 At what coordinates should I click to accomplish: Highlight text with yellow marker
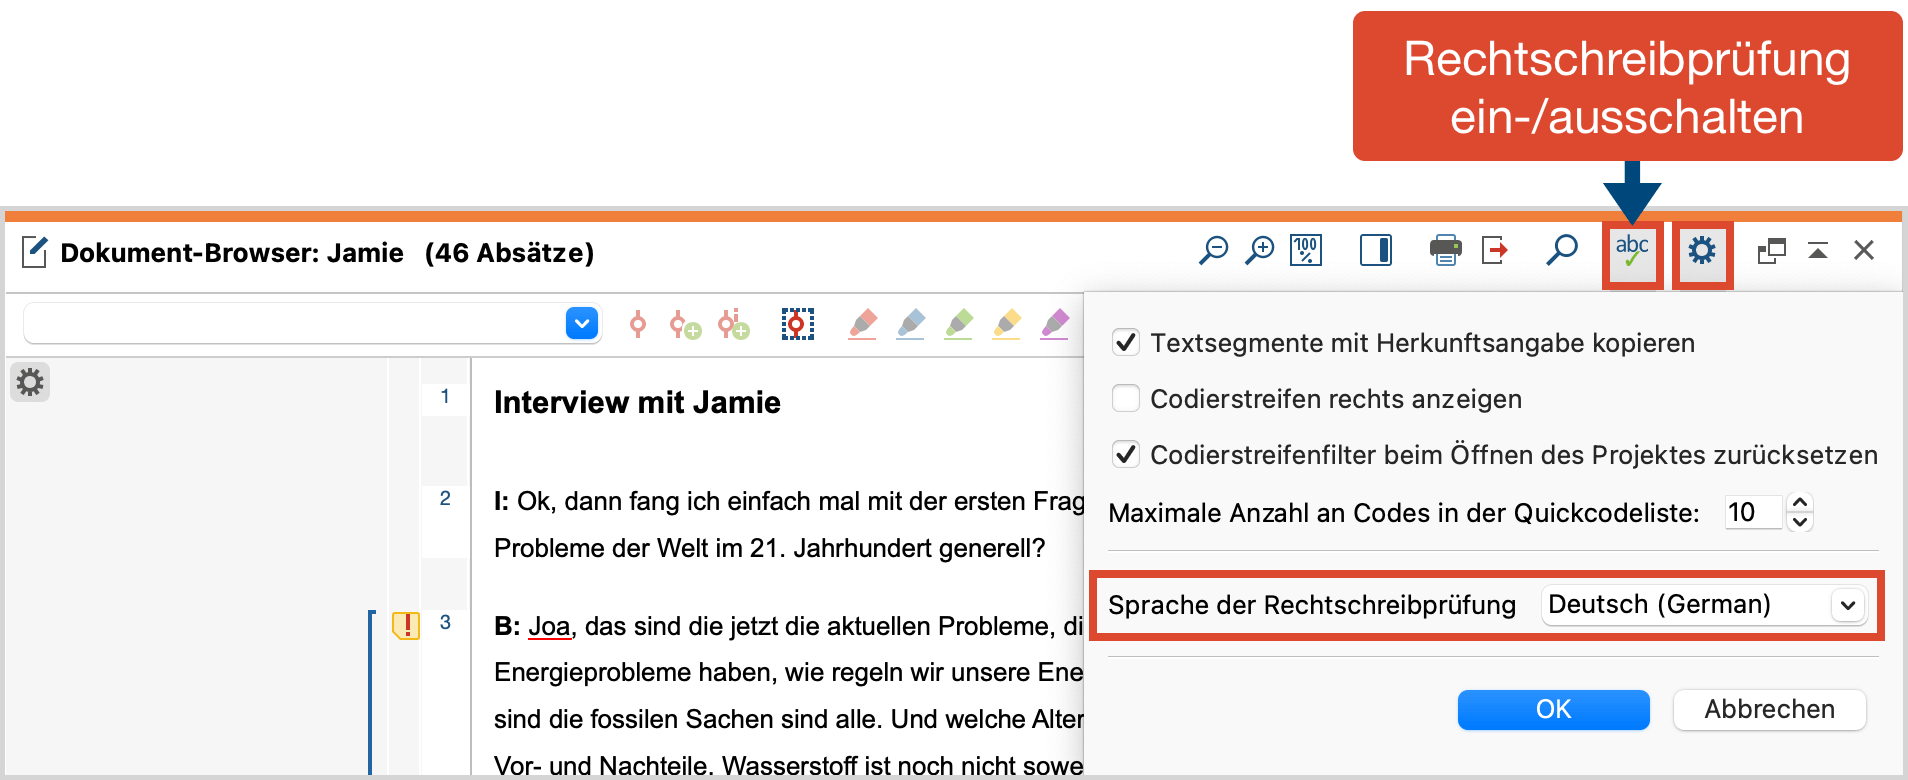pos(1006,324)
